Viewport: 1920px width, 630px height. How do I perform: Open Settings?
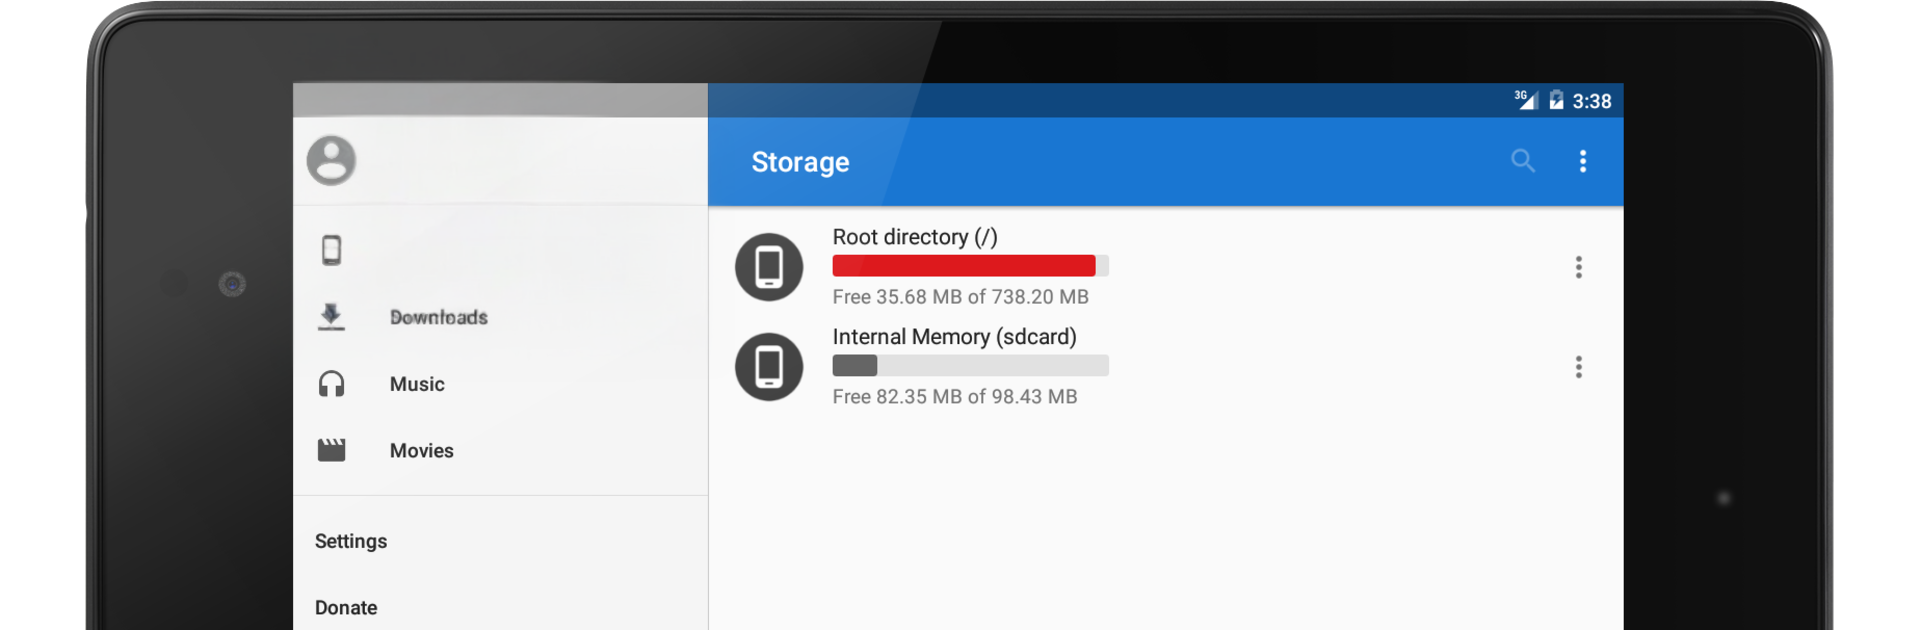[351, 541]
